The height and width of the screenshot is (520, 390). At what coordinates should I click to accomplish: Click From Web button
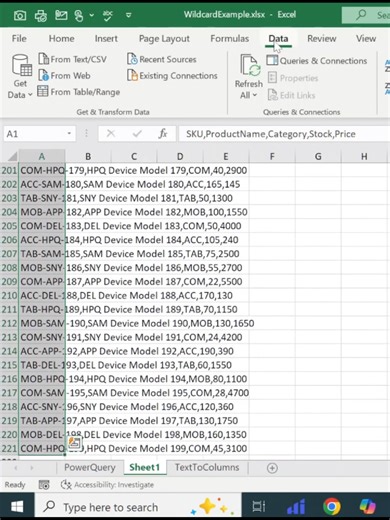click(x=64, y=76)
